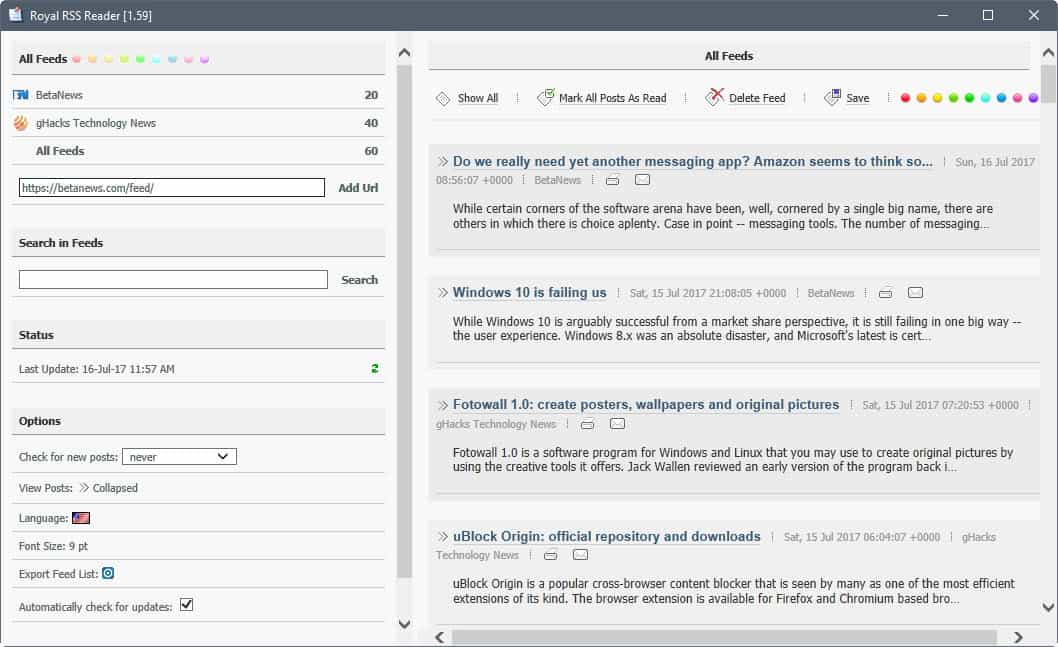
Task: Click the print icon on the Amazon messaging post
Action: tap(613, 180)
